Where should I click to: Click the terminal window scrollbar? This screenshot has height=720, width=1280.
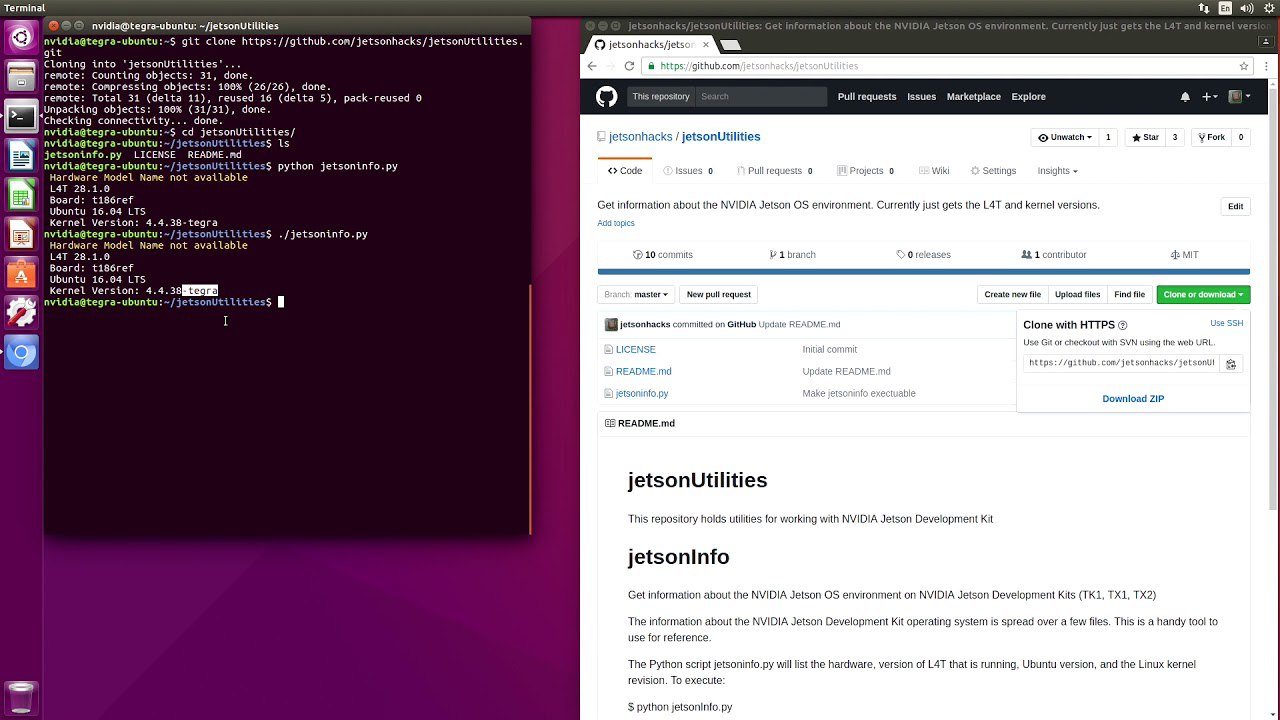click(x=531, y=409)
